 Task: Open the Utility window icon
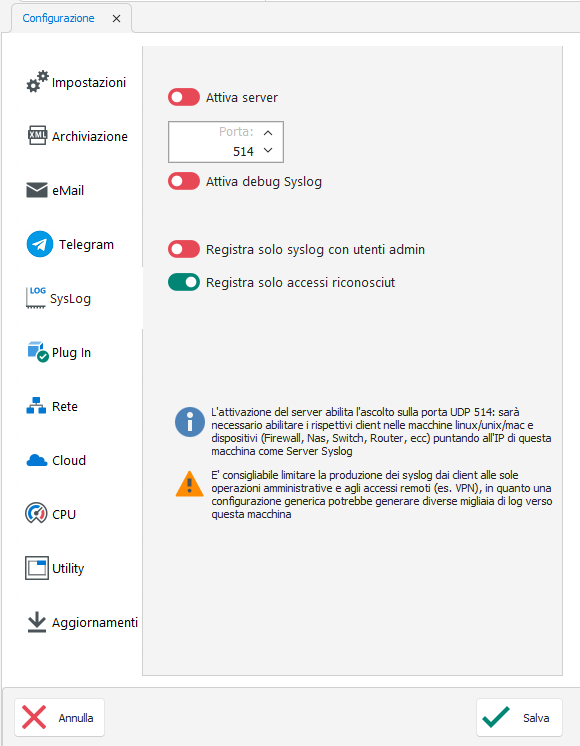[x=37, y=568]
